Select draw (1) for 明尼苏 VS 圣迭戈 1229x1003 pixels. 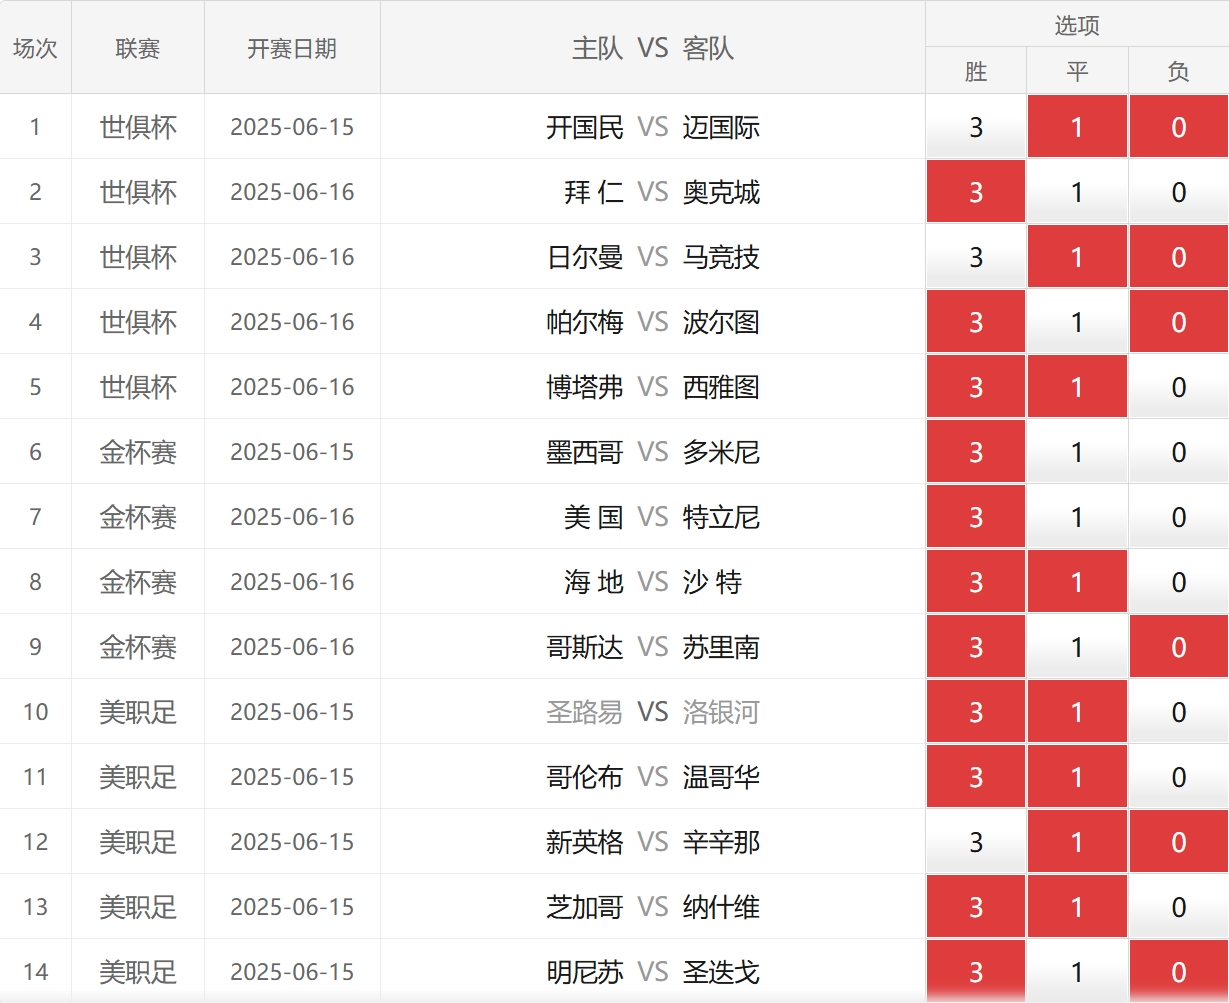click(1077, 971)
